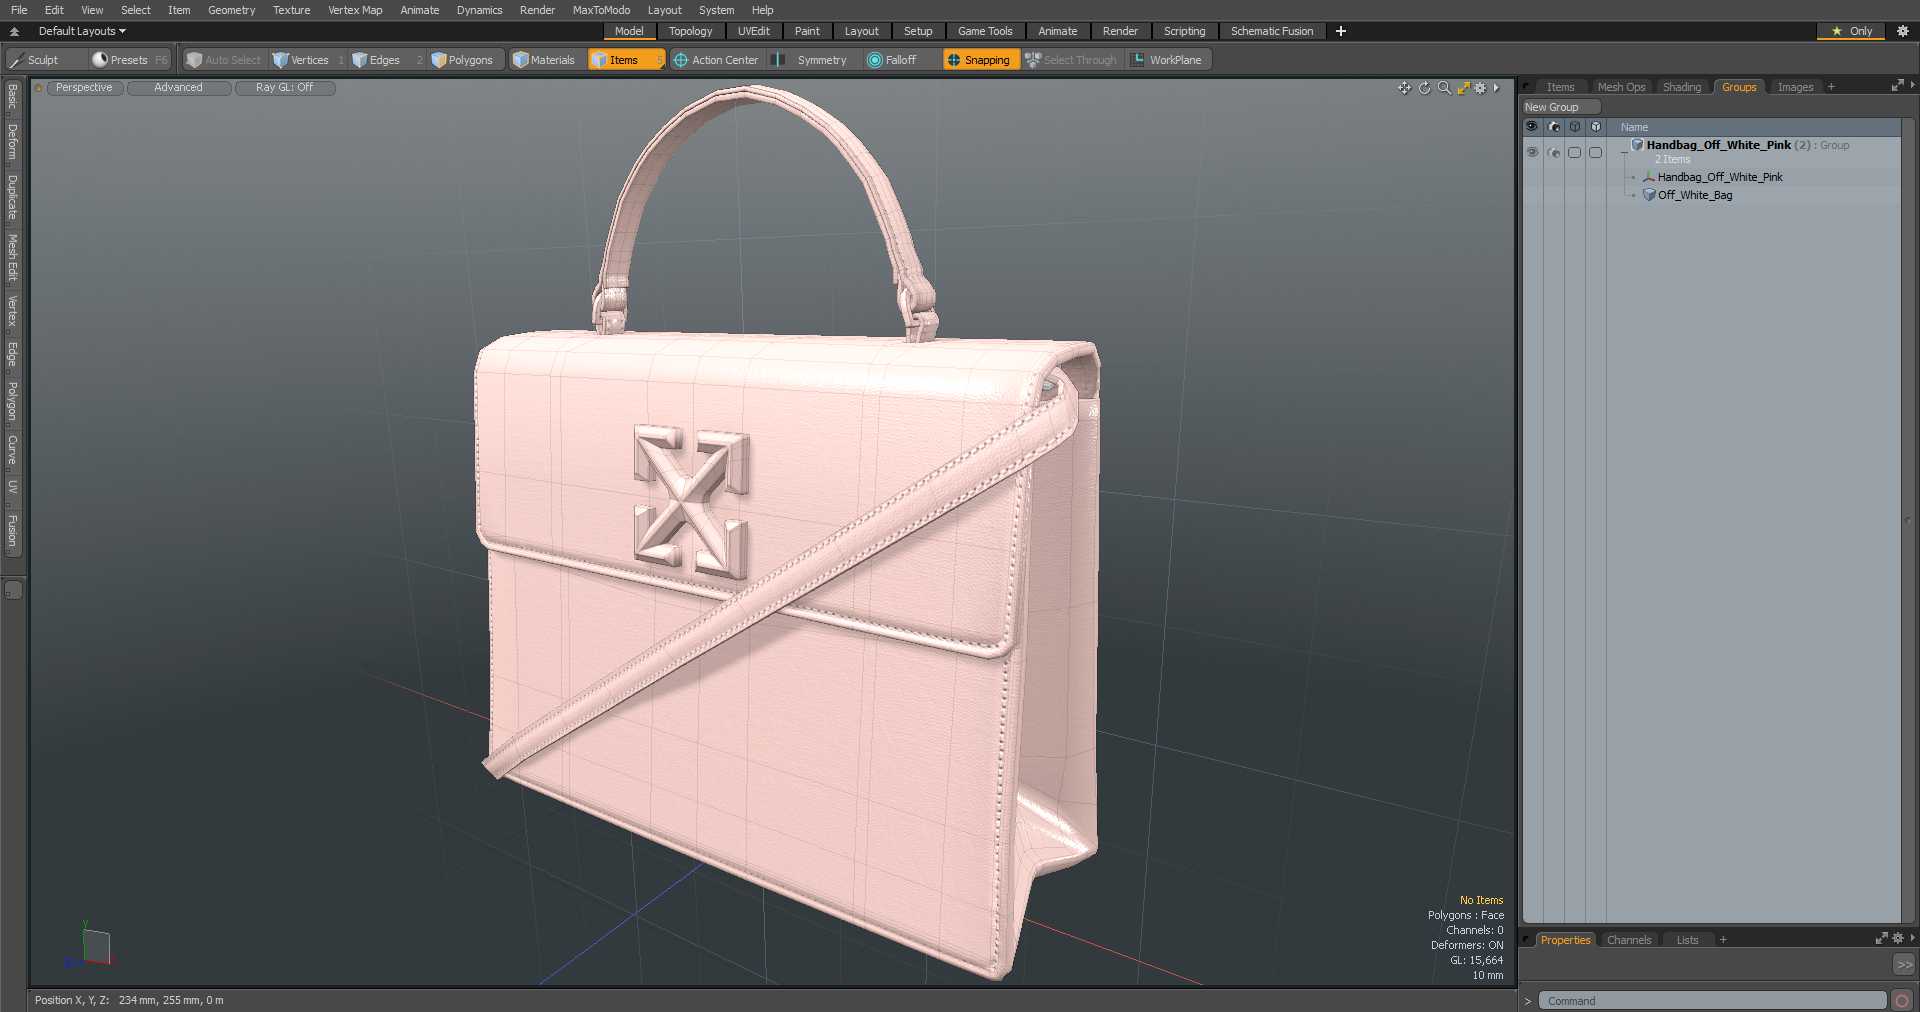Switch to Vertices selection mode
Image resolution: width=1920 pixels, height=1012 pixels.
308,60
